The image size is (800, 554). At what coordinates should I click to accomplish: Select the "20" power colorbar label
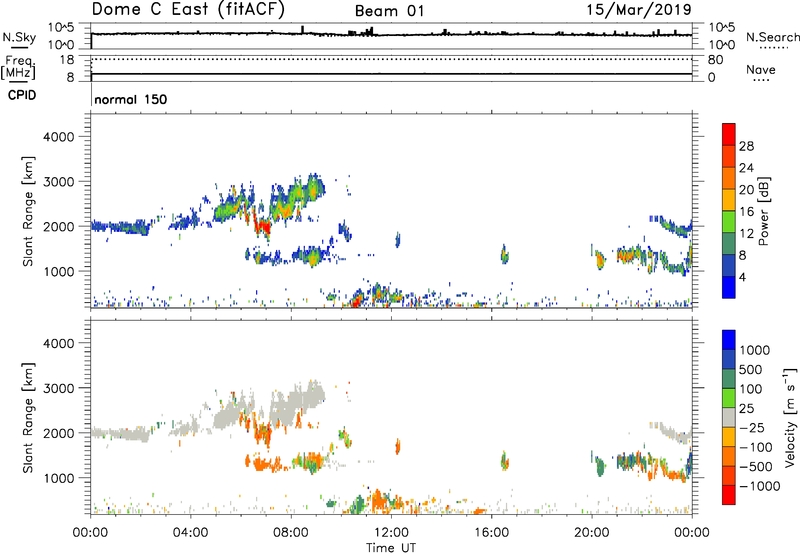pos(746,190)
